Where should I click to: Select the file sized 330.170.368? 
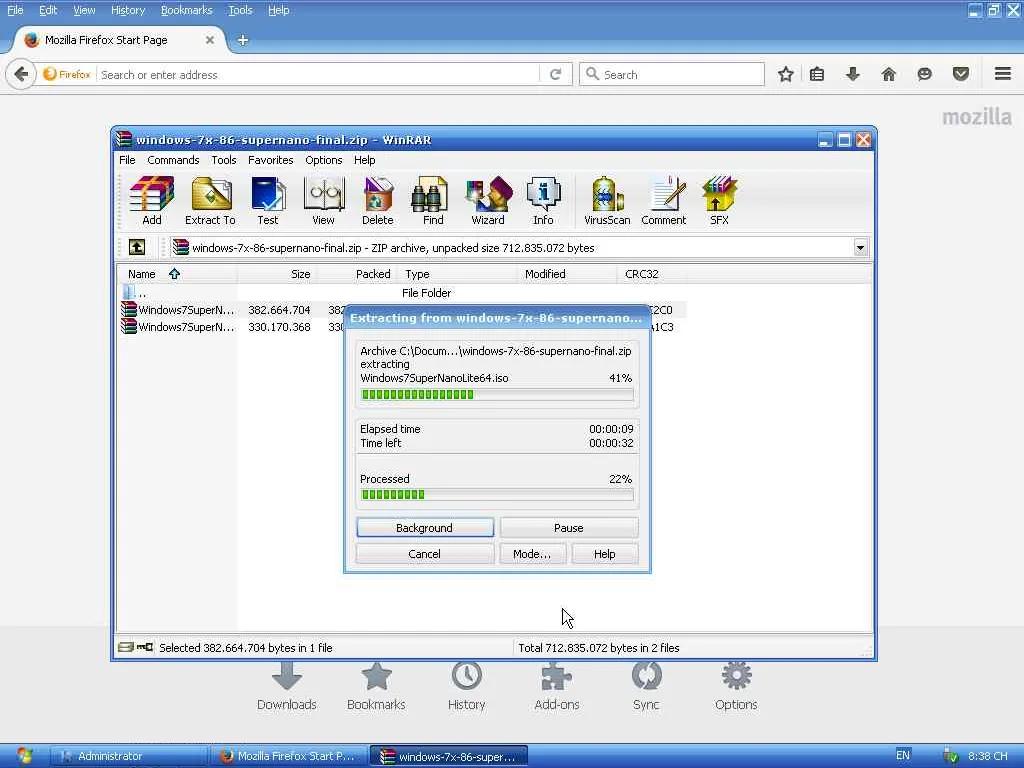pyautogui.click(x=402, y=327)
